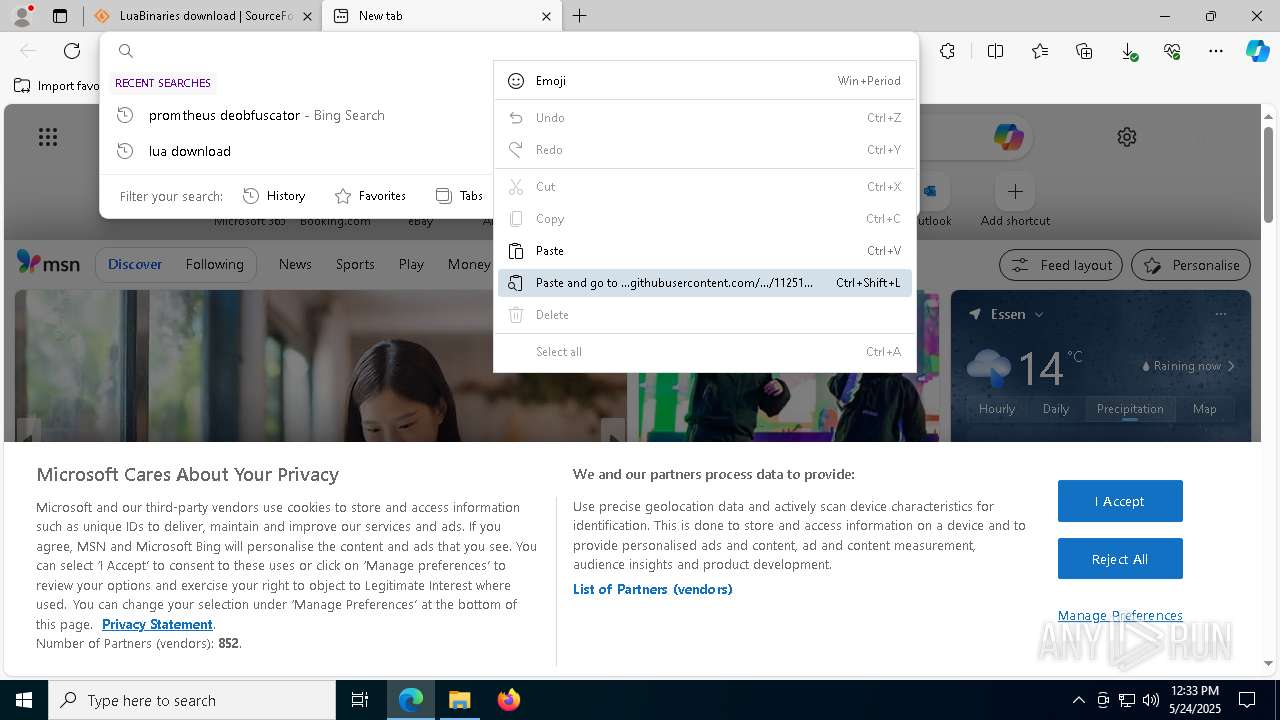Open new tab with plus icon
The image size is (1280, 720).
tap(580, 16)
